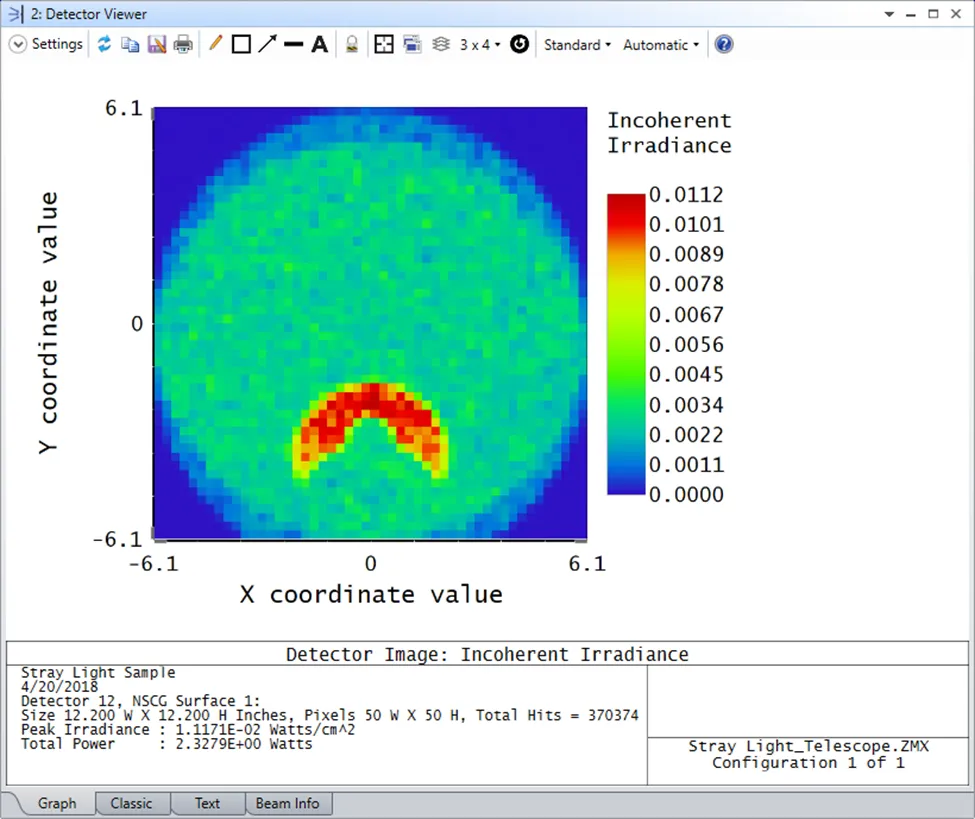Select the rectangle drawing tool
Viewport: 975px width, 819px height.
click(241, 45)
